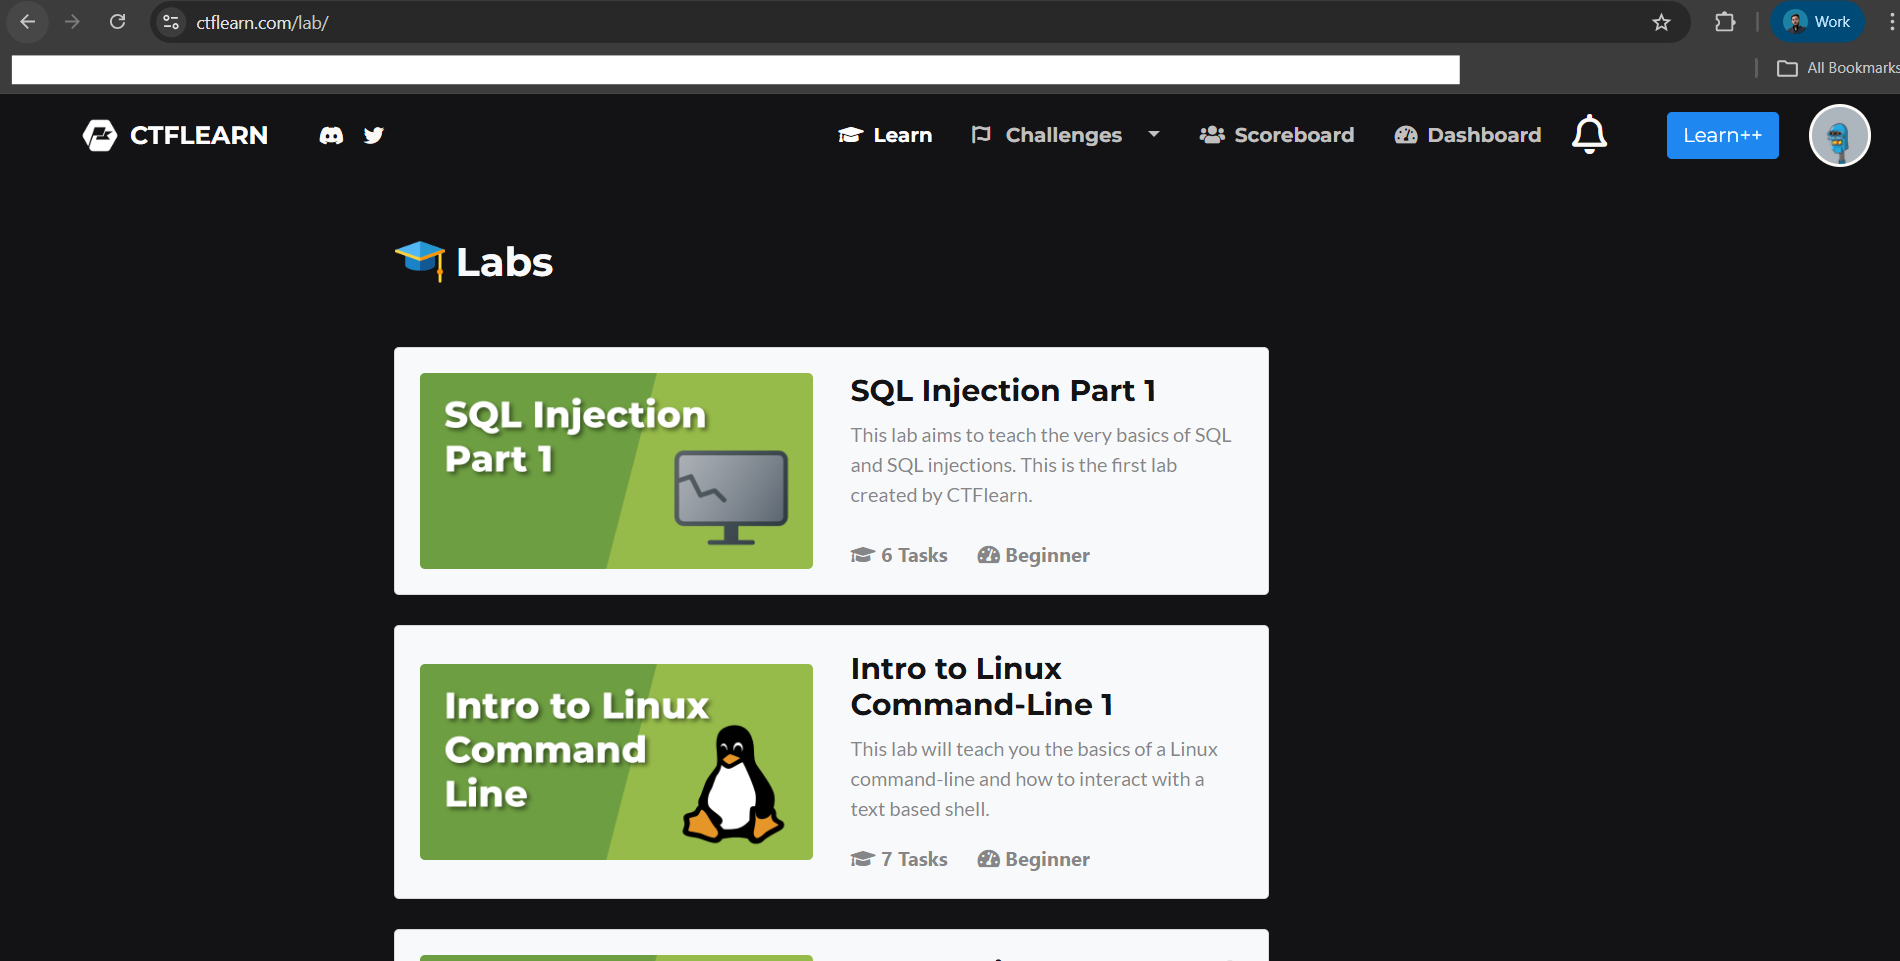Open the Scoreboard page
This screenshot has width=1900, height=961.
(1277, 135)
